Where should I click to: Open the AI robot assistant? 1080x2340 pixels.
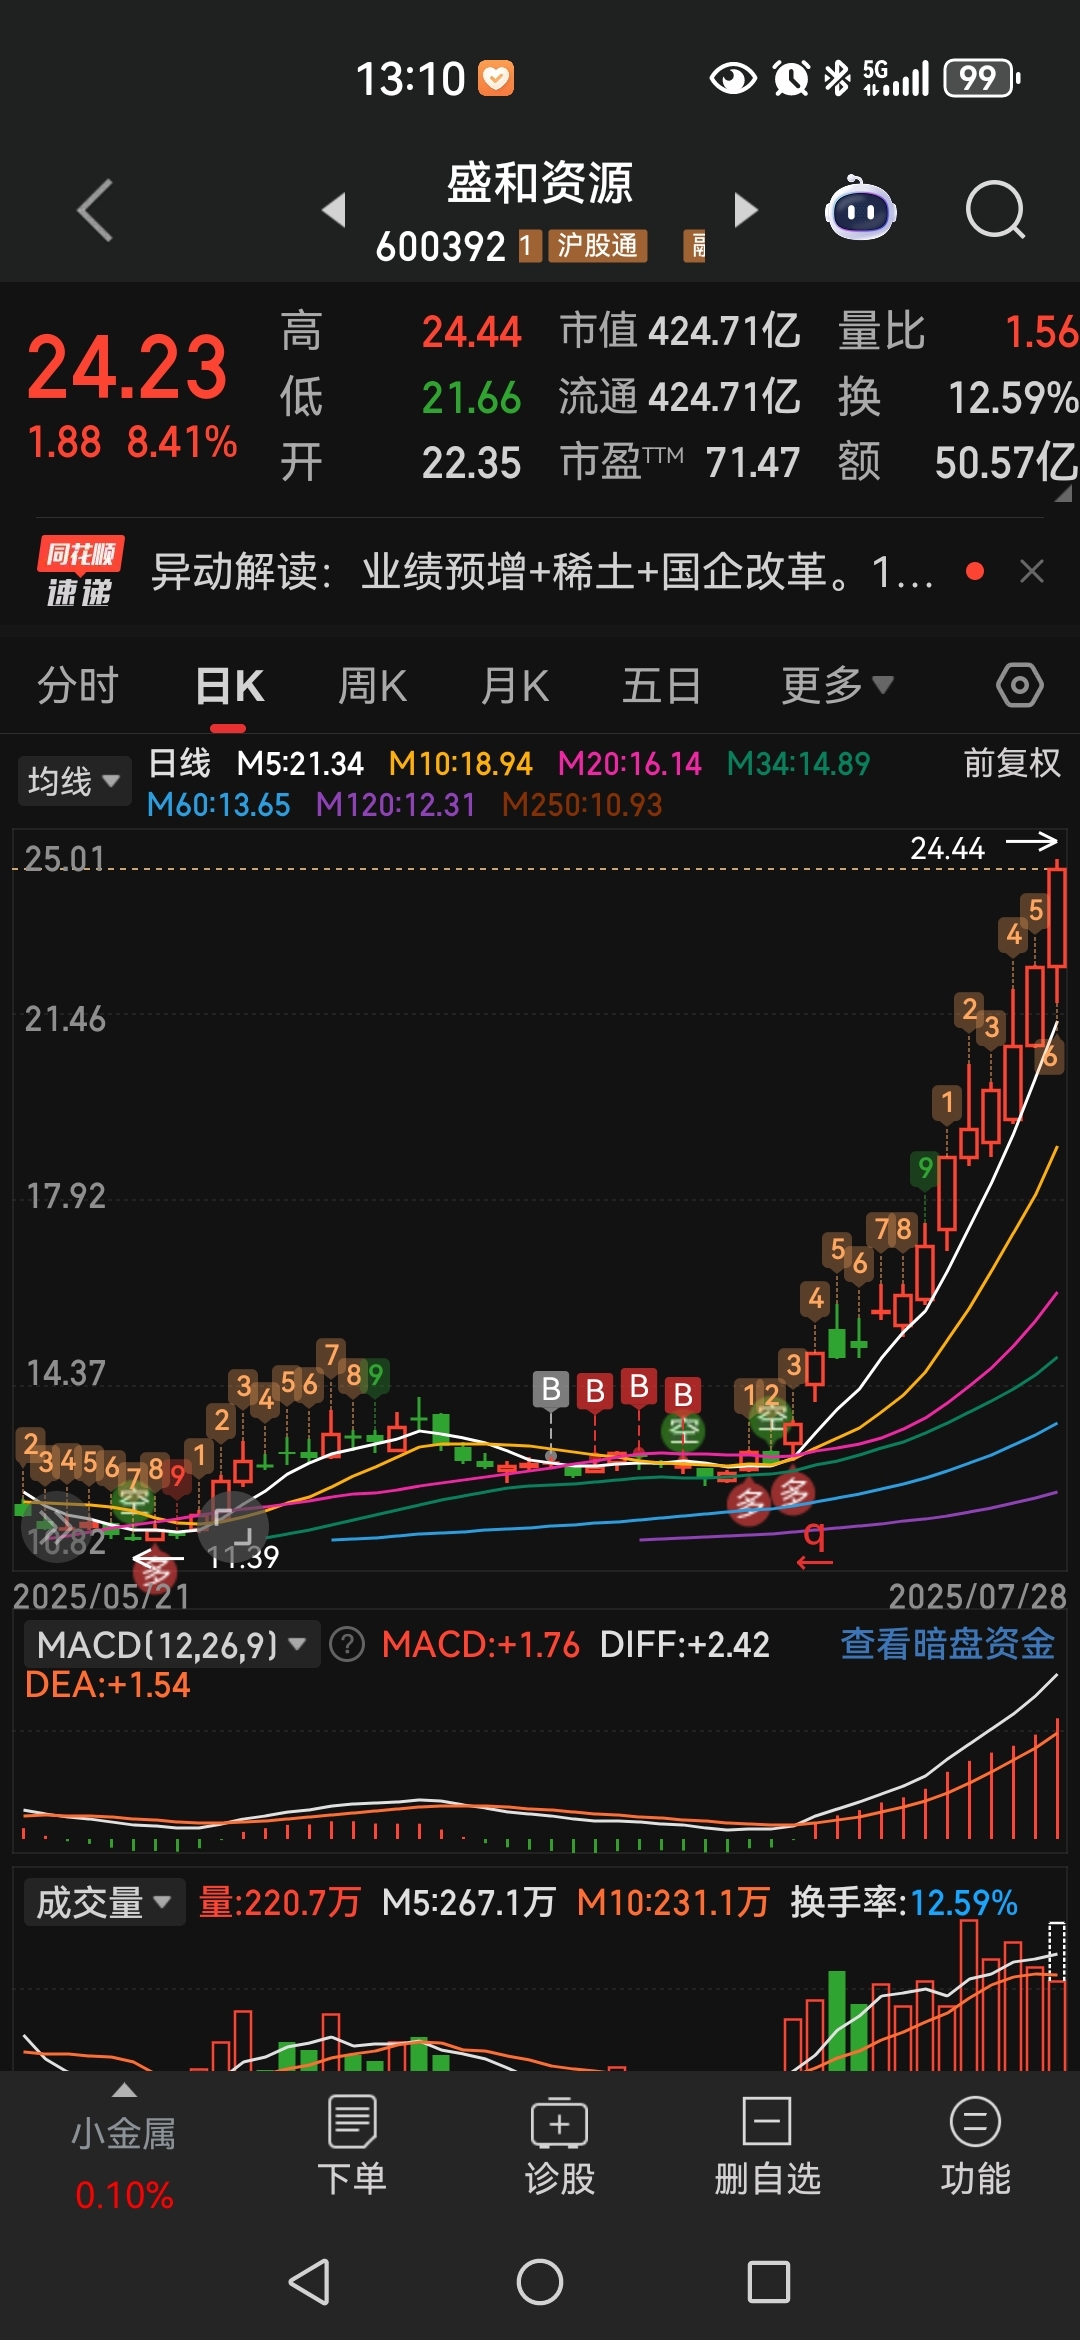pos(861,209)
